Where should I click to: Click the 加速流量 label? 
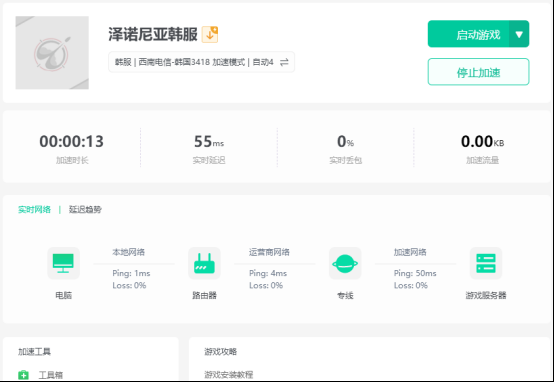point(482,160)
